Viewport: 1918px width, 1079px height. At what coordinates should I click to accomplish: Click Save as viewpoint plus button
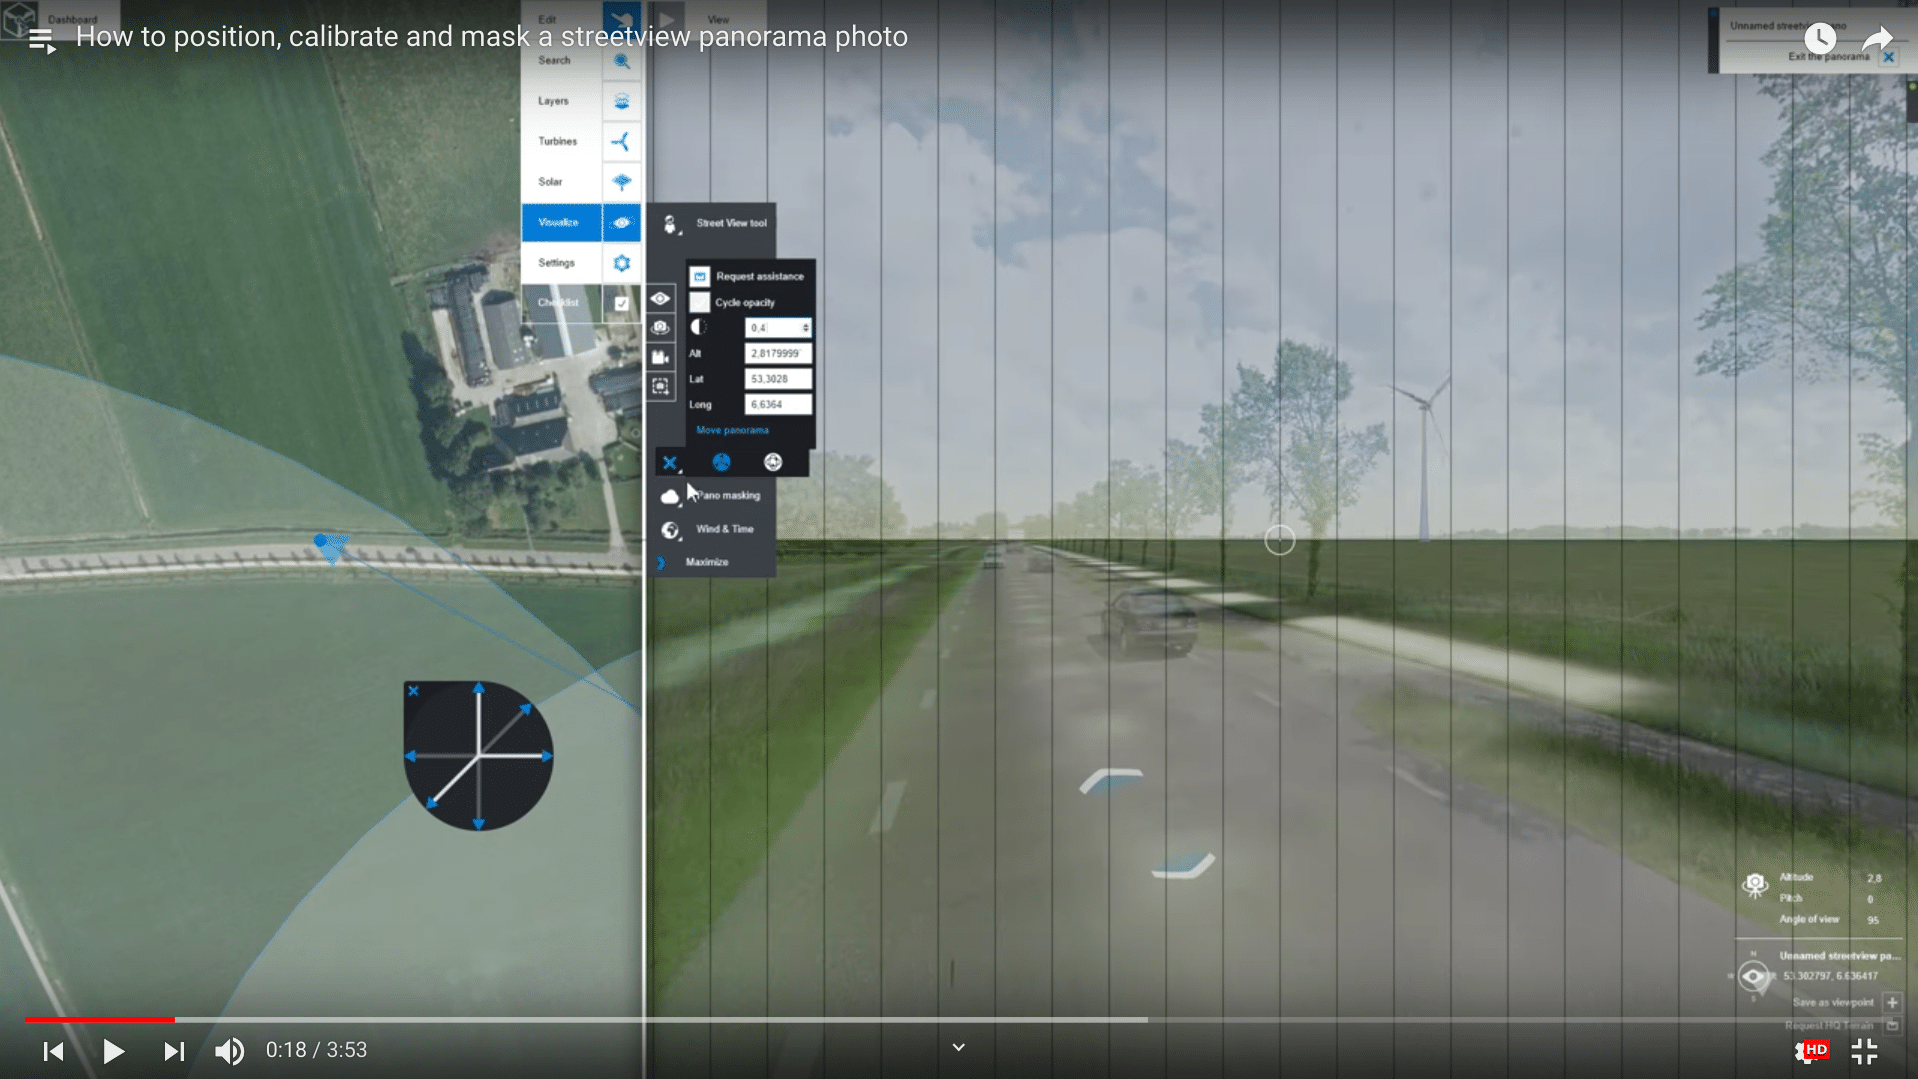tap(1892, 1002)
